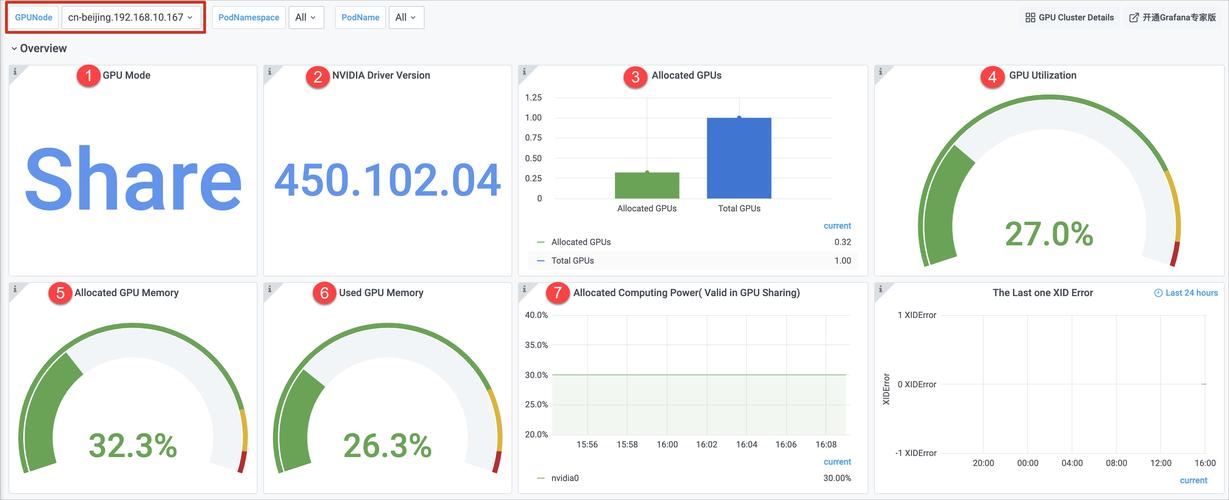Image resolution: width=1229 pixels, height=500 pixels.
Task: Click info corner icon of GPU Utilization panel
Action: (x=880, y=71)
